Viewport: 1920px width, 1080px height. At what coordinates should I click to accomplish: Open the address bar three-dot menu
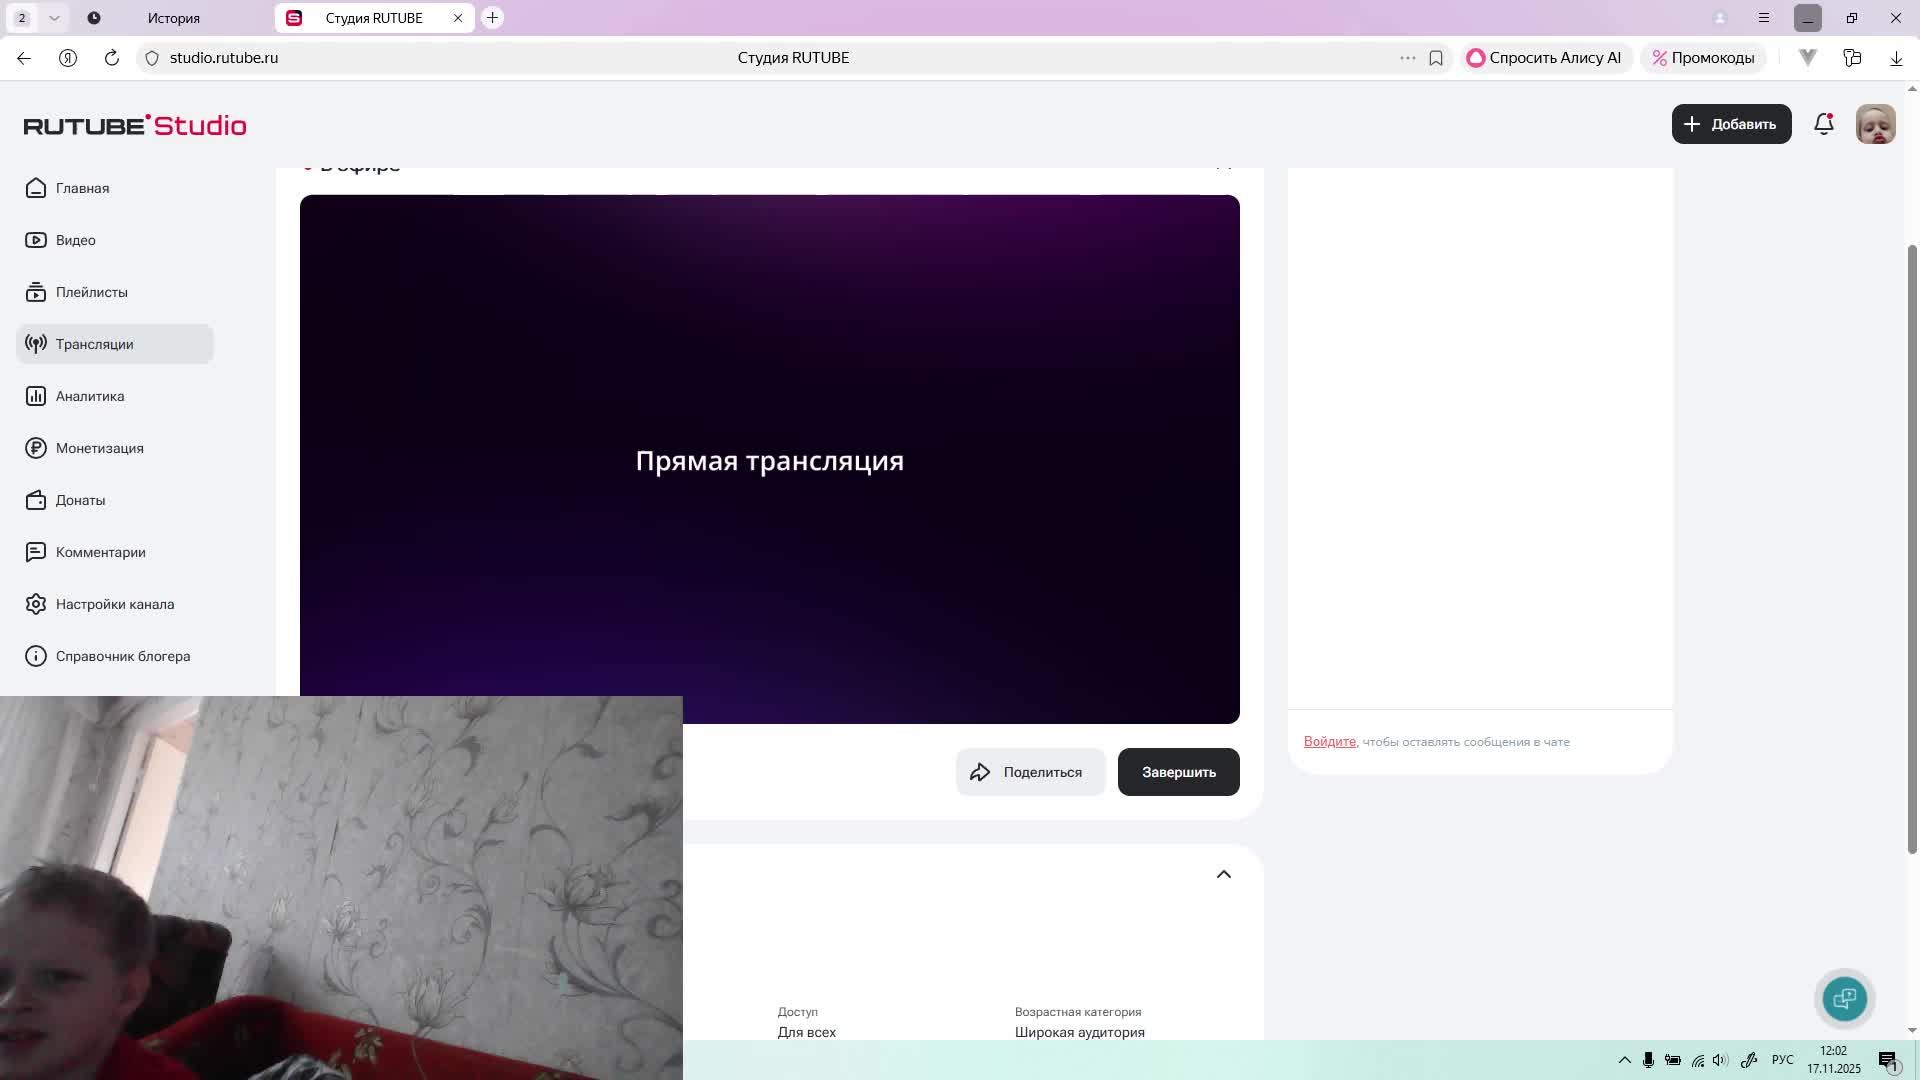tap(1407, 58)
